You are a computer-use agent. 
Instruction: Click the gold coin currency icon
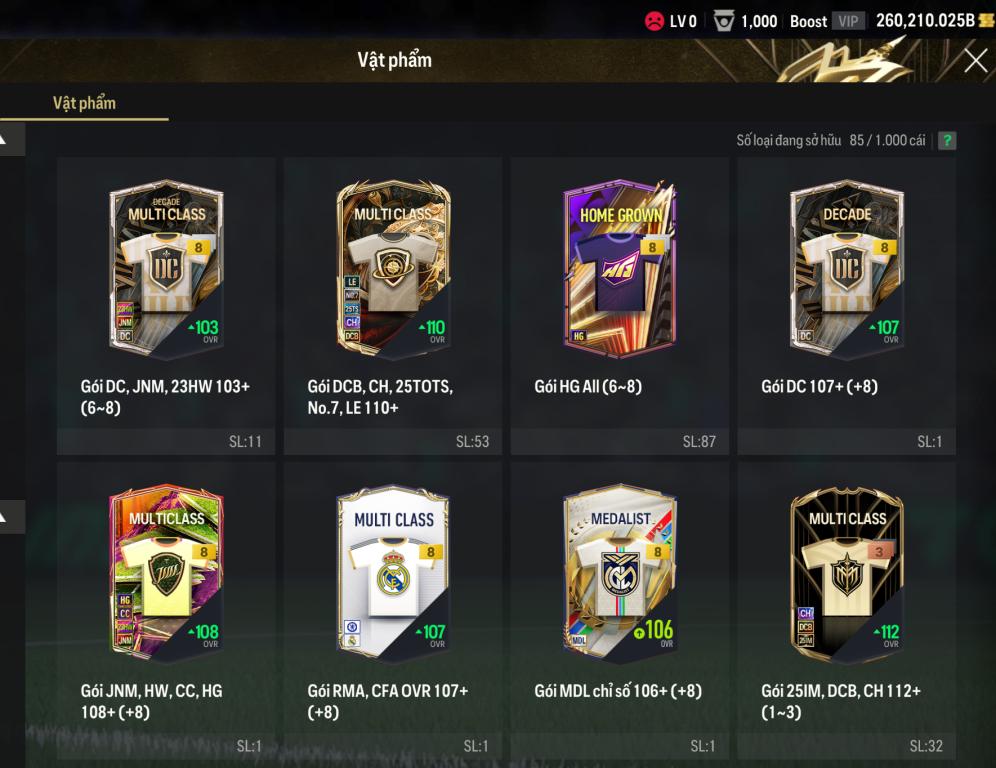[987, 20]
